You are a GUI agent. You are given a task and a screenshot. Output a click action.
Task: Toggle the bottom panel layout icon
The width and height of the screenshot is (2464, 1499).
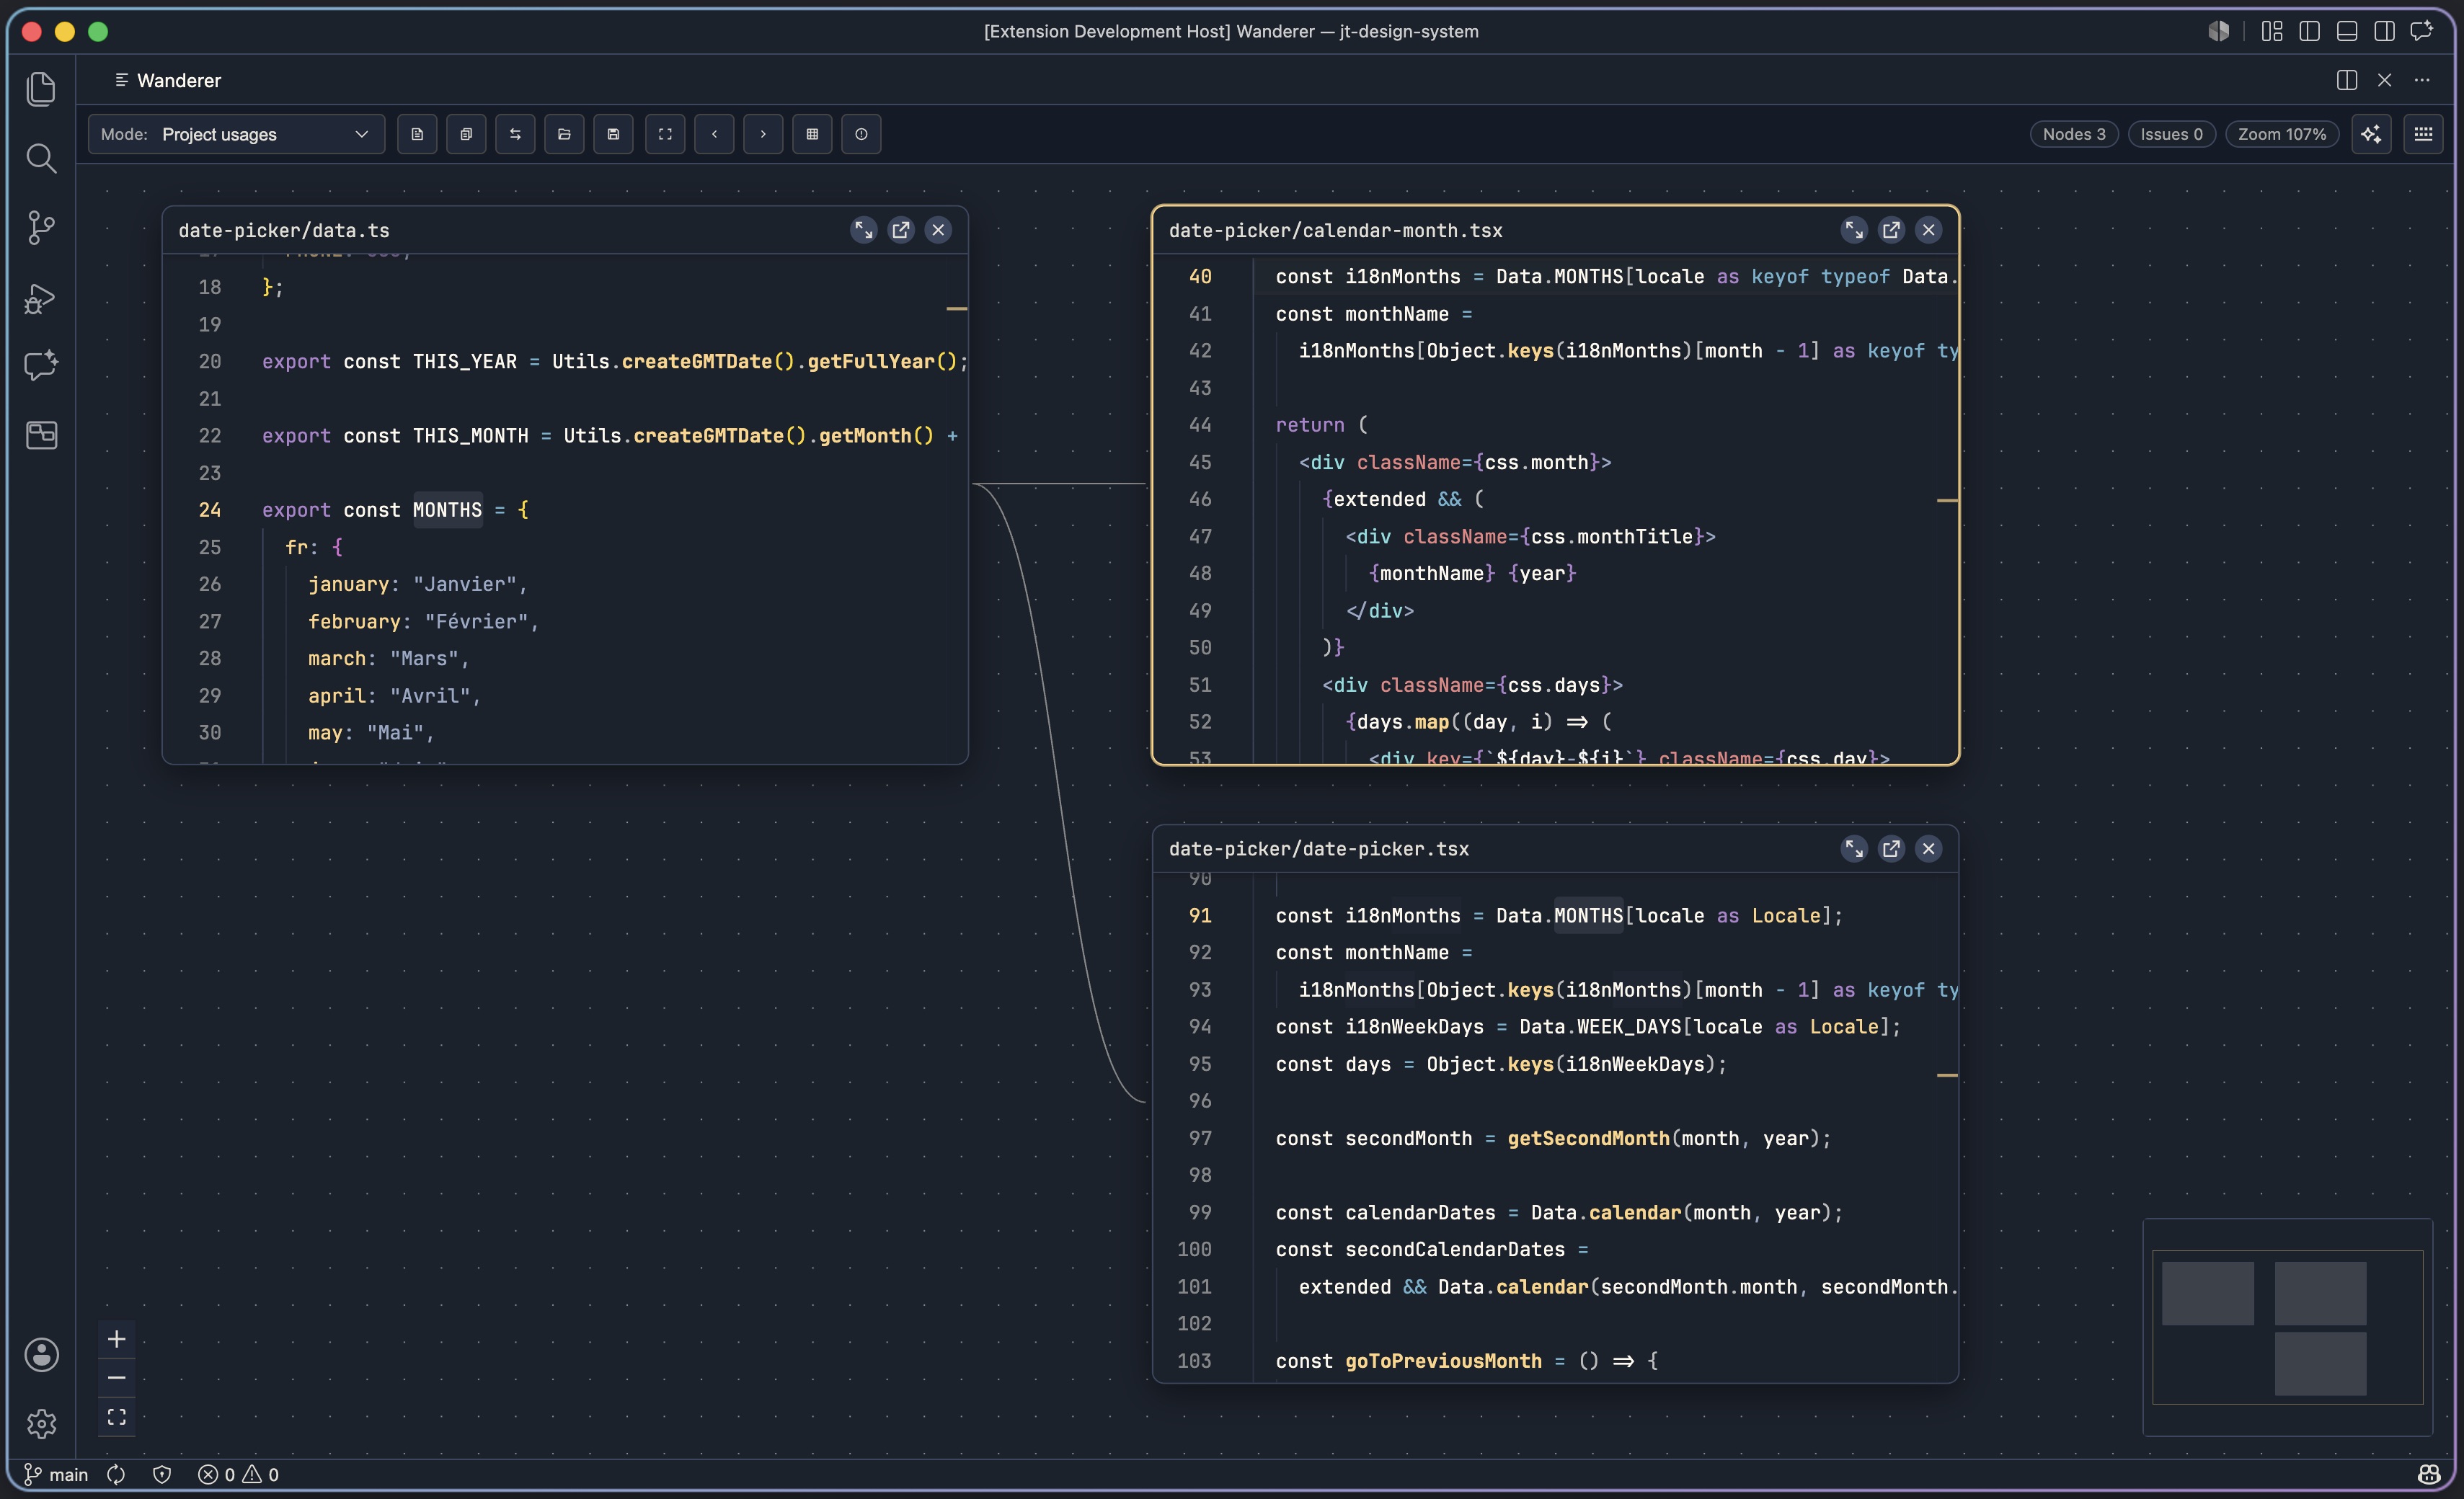[2347, 31]
